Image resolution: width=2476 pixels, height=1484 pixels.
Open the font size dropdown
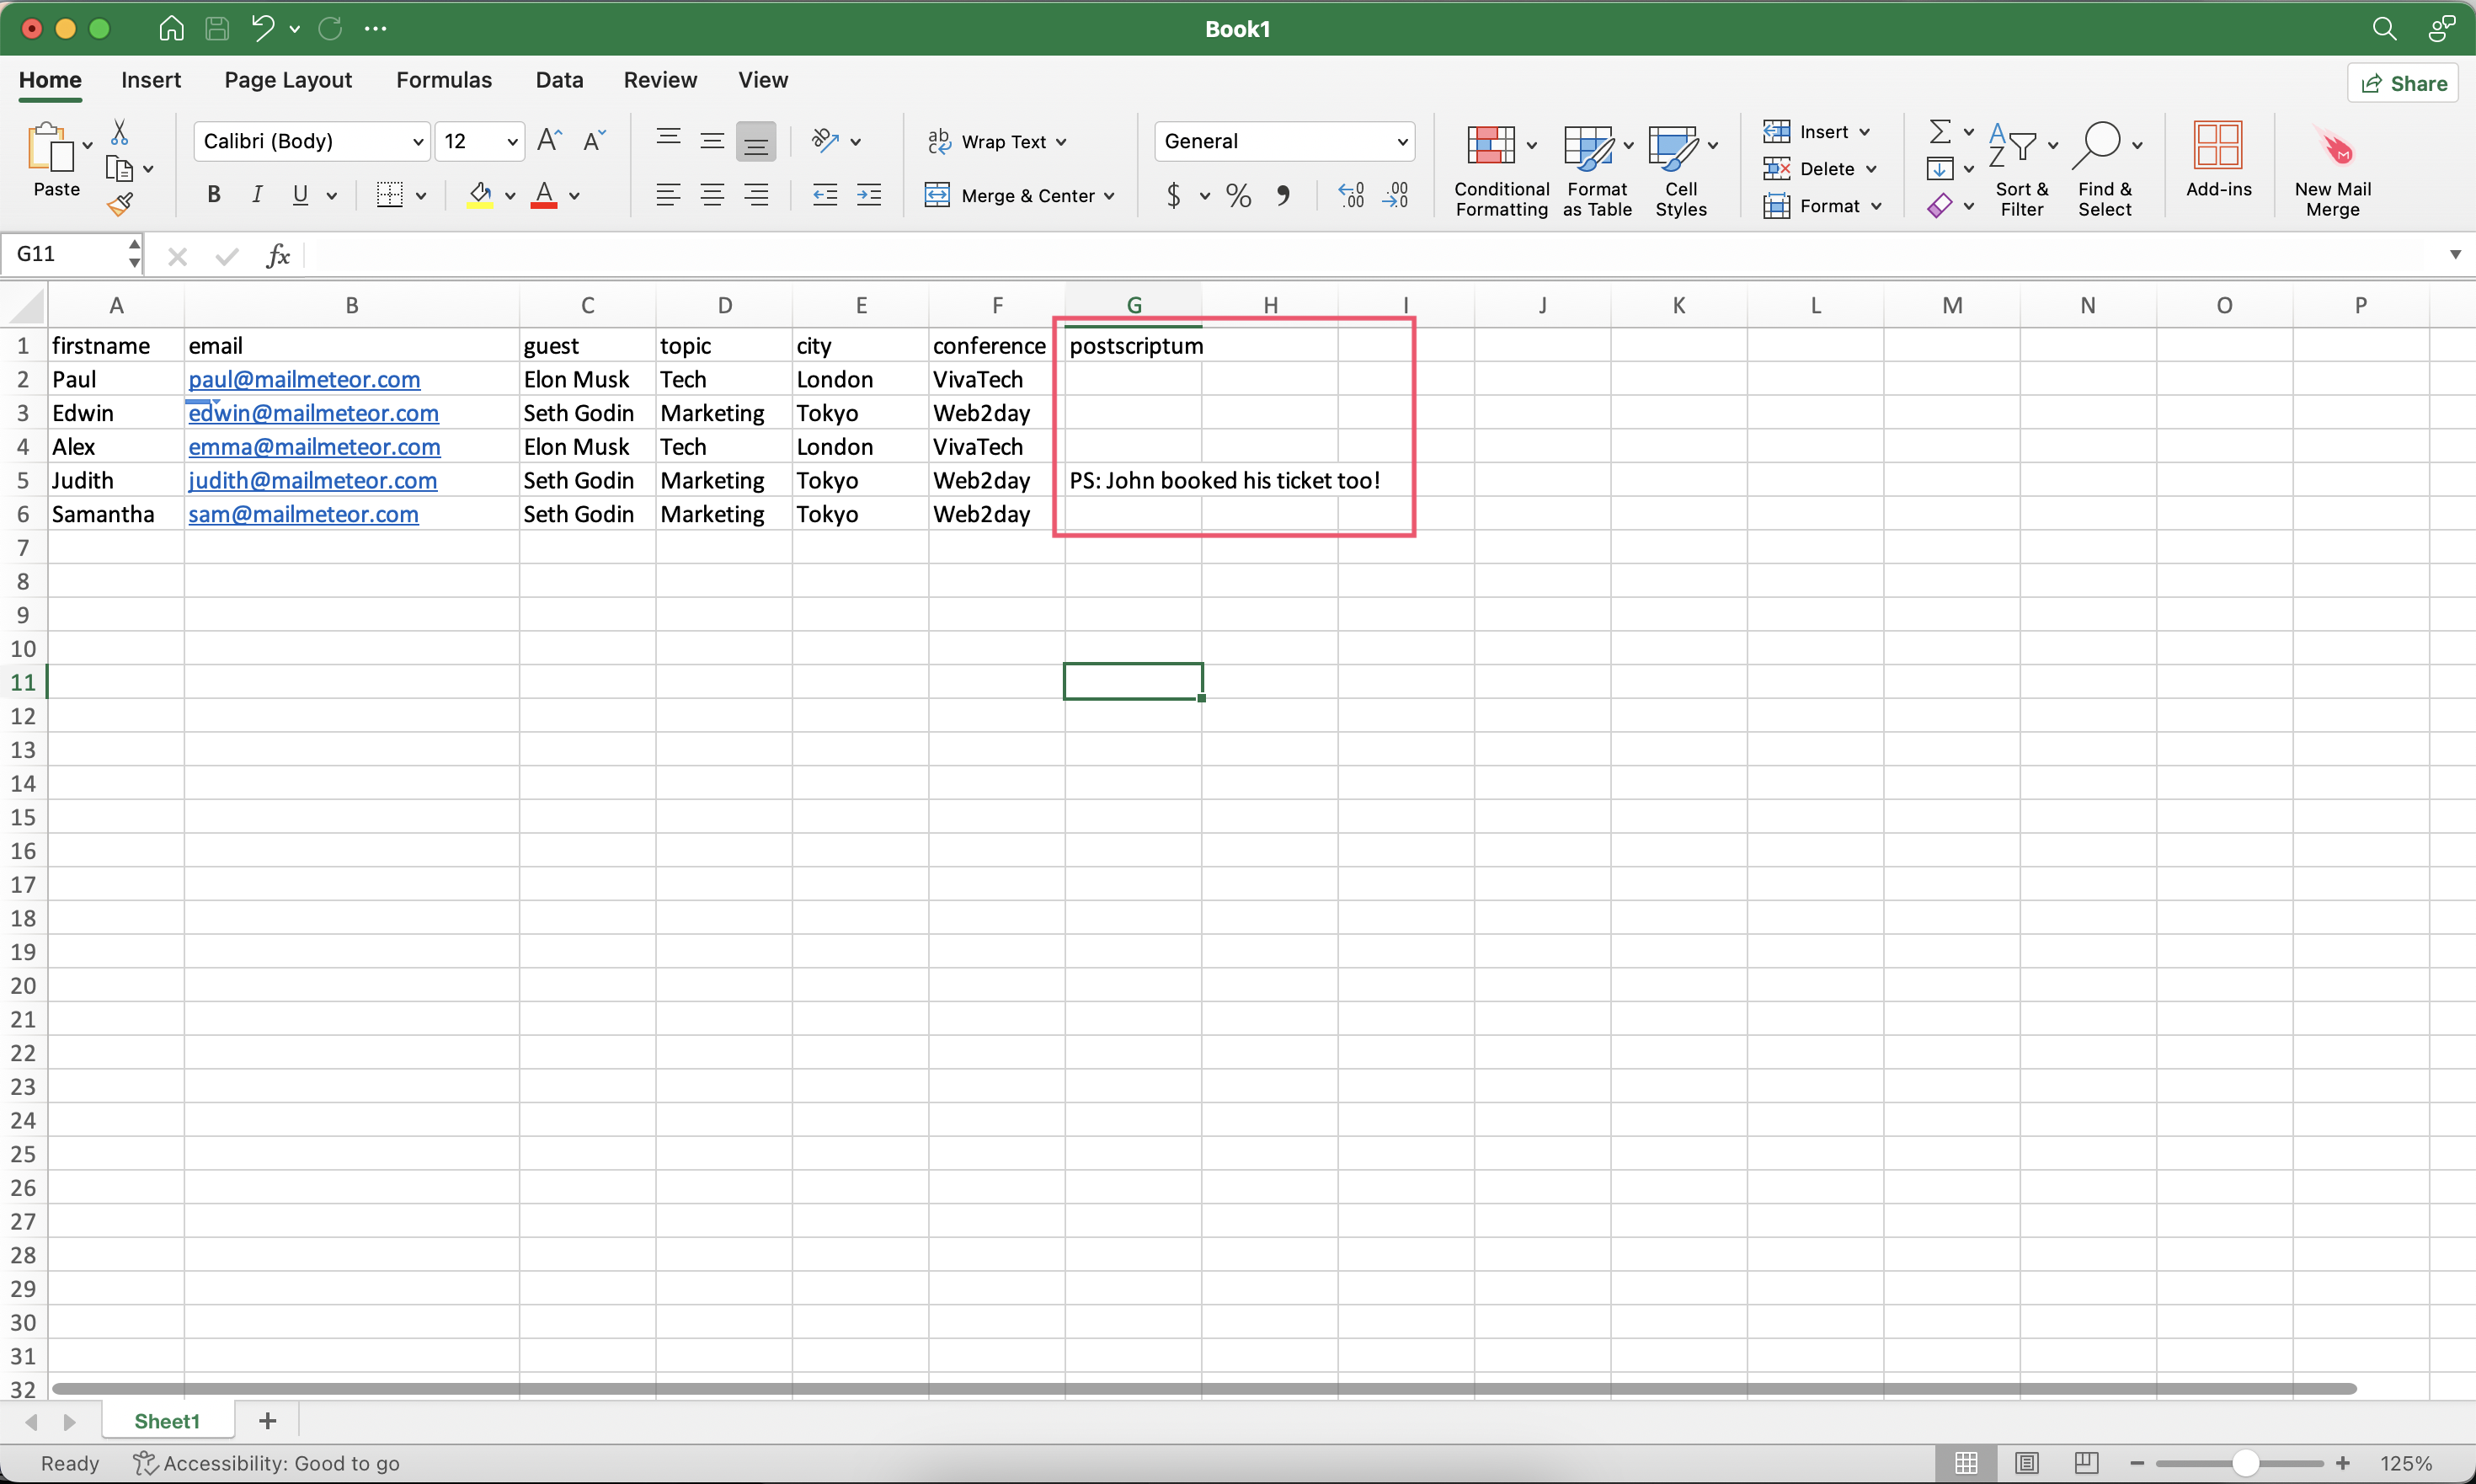coord(480,141)
